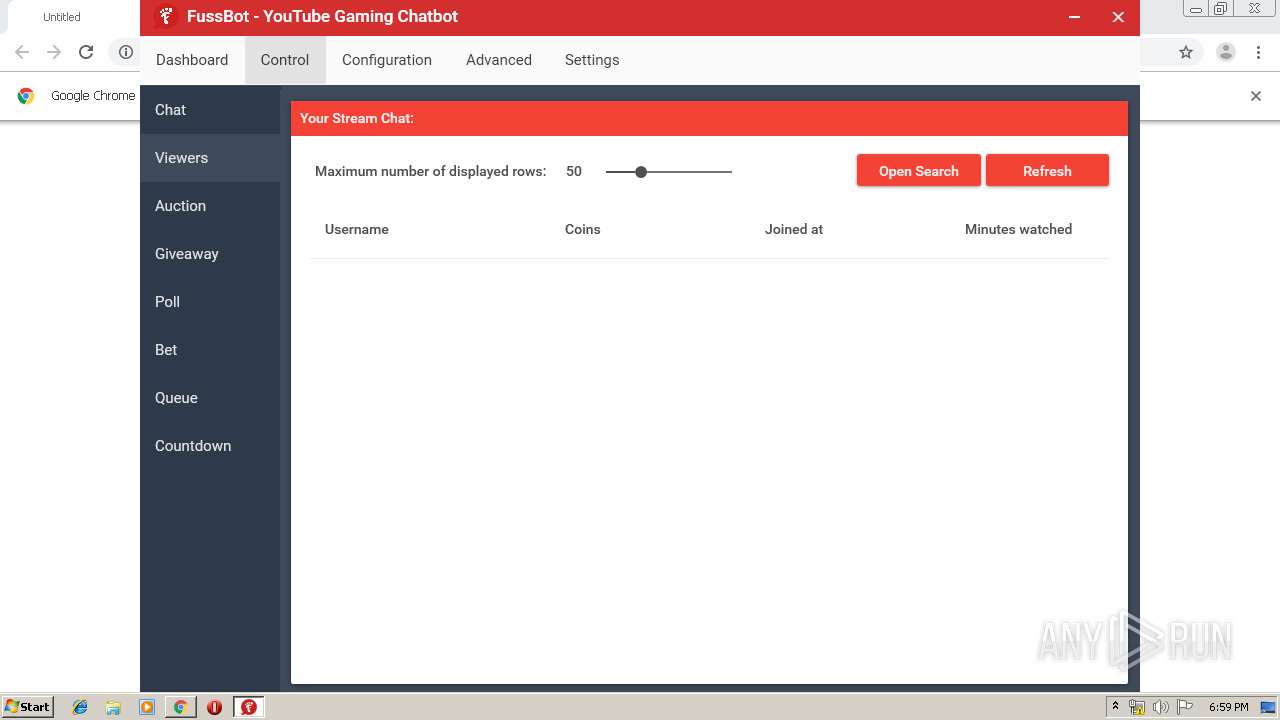This screenshot has width=1280, height=720.
Task: Select Viewers in the sidebar
Action: point(210,158)
